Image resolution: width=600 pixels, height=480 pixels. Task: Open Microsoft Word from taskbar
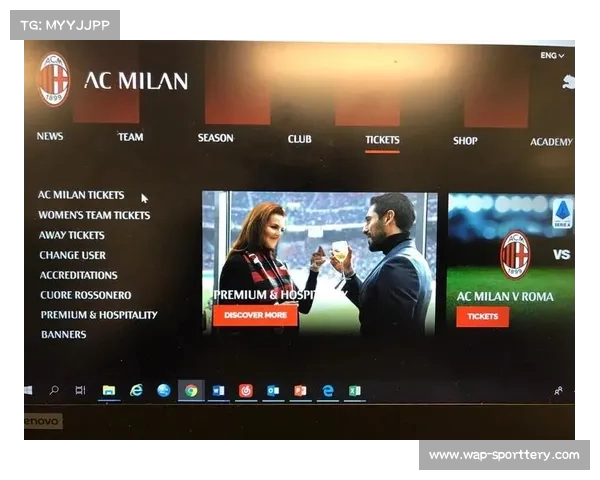tap(218, 391)
